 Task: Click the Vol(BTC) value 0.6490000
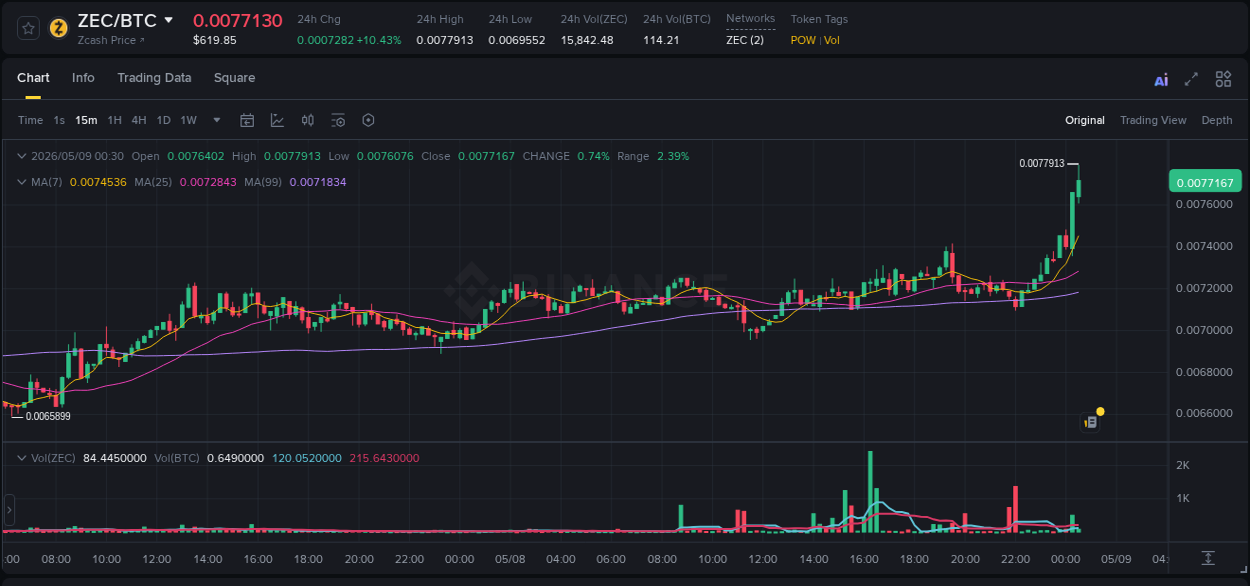click(x=236, y=458)
